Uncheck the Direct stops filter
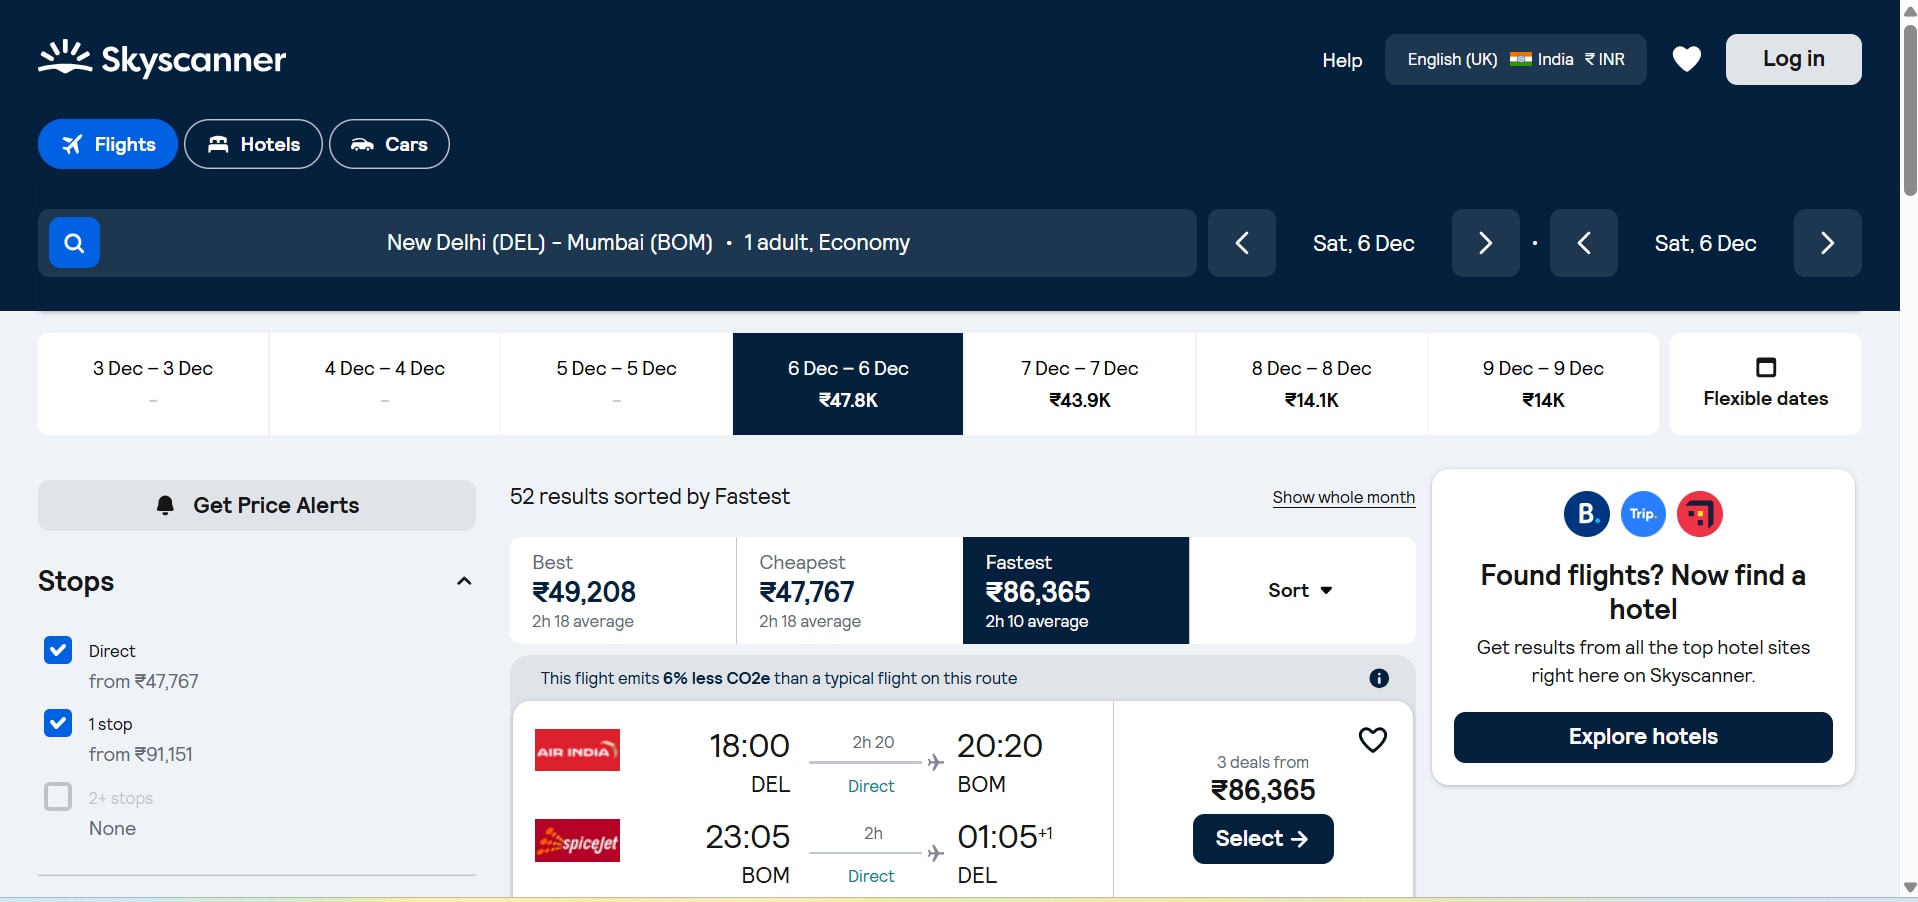This screenshot has width=1918, height=902. [58, 650]
